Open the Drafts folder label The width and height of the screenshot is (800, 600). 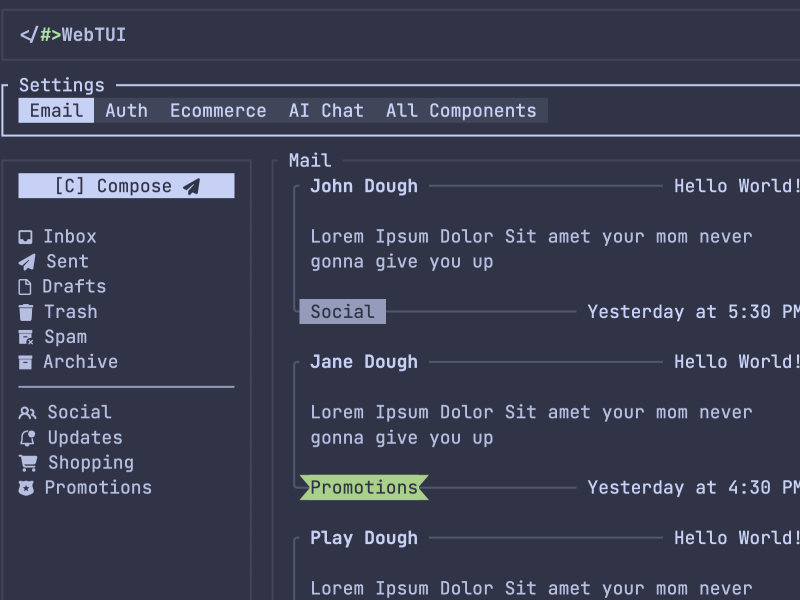(x=74, y=287)
